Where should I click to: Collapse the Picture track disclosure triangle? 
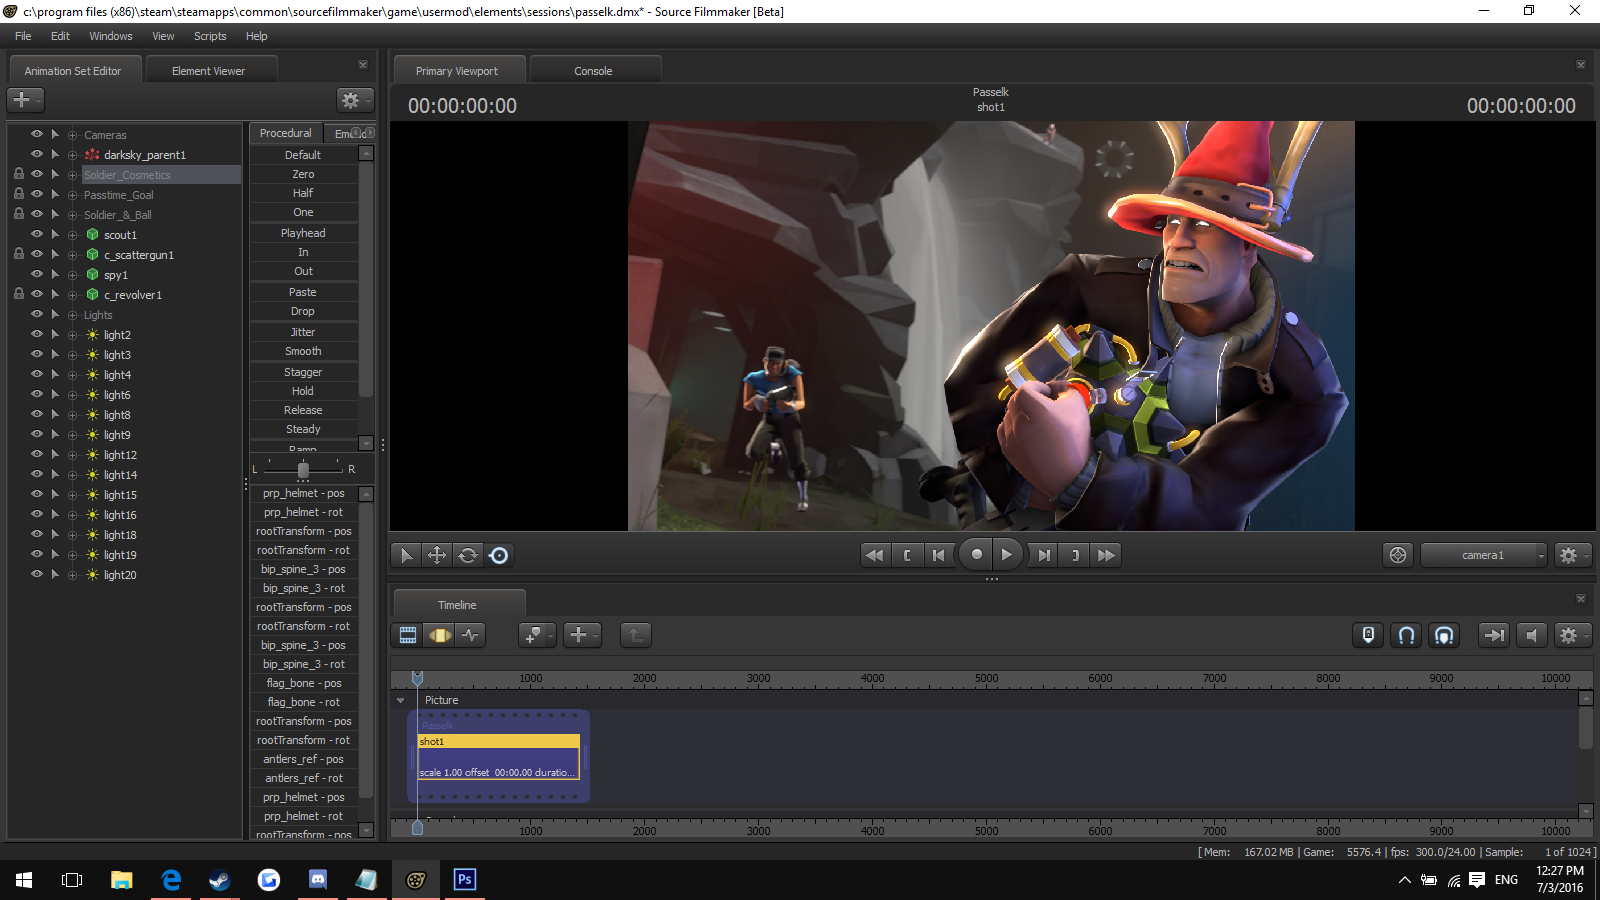(x=401, y=700)
